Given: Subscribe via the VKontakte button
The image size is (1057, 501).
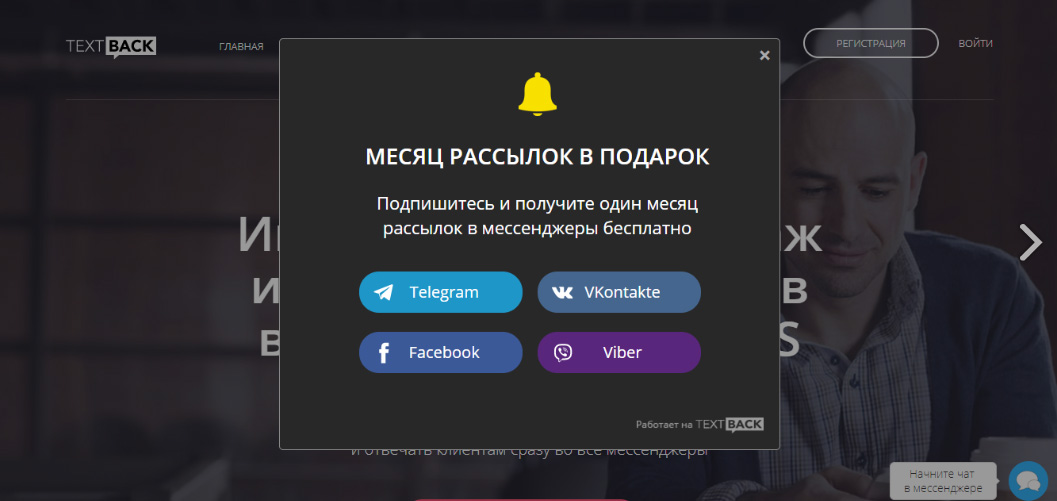Looking at the screenshot, I should [x=619, y=292].
